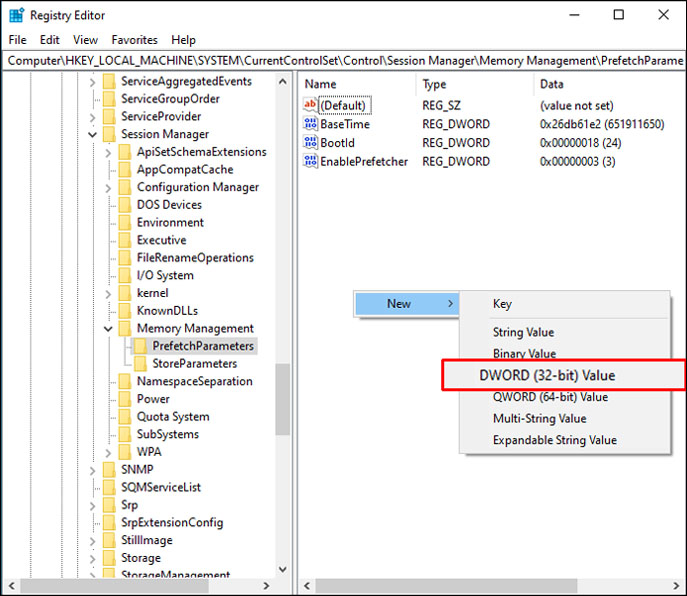Collapse the Session Manager tree node
Viewport: 687px width, 596px height.
click(92, 134)
